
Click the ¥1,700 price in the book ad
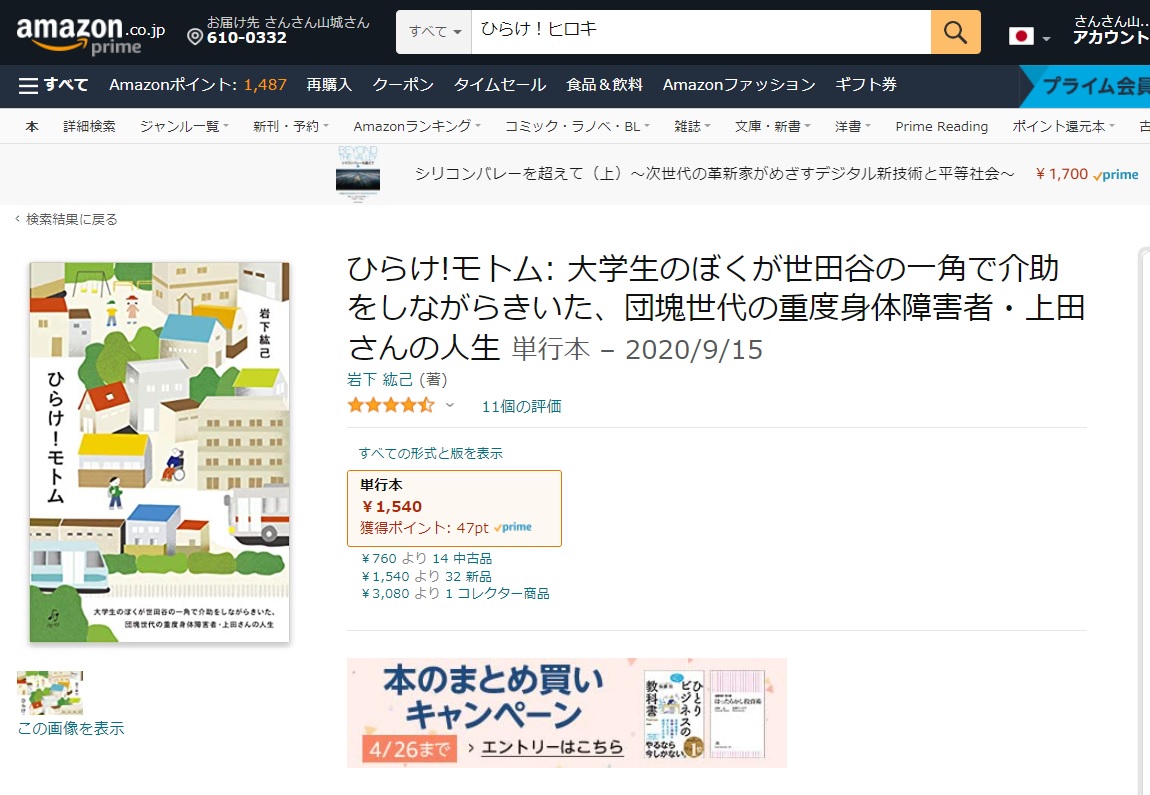[x=1061, y=174]
